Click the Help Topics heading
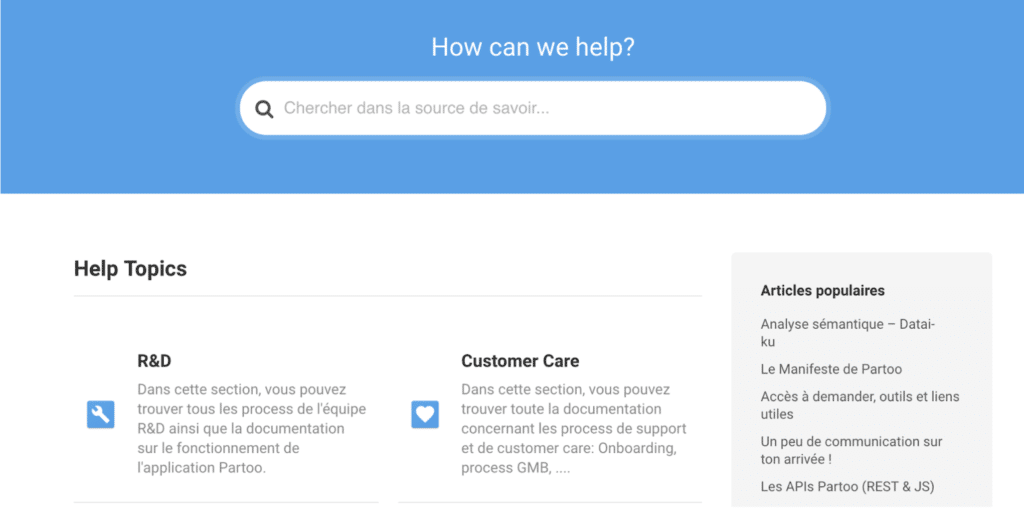1024x523 pixels. [130, 268]
